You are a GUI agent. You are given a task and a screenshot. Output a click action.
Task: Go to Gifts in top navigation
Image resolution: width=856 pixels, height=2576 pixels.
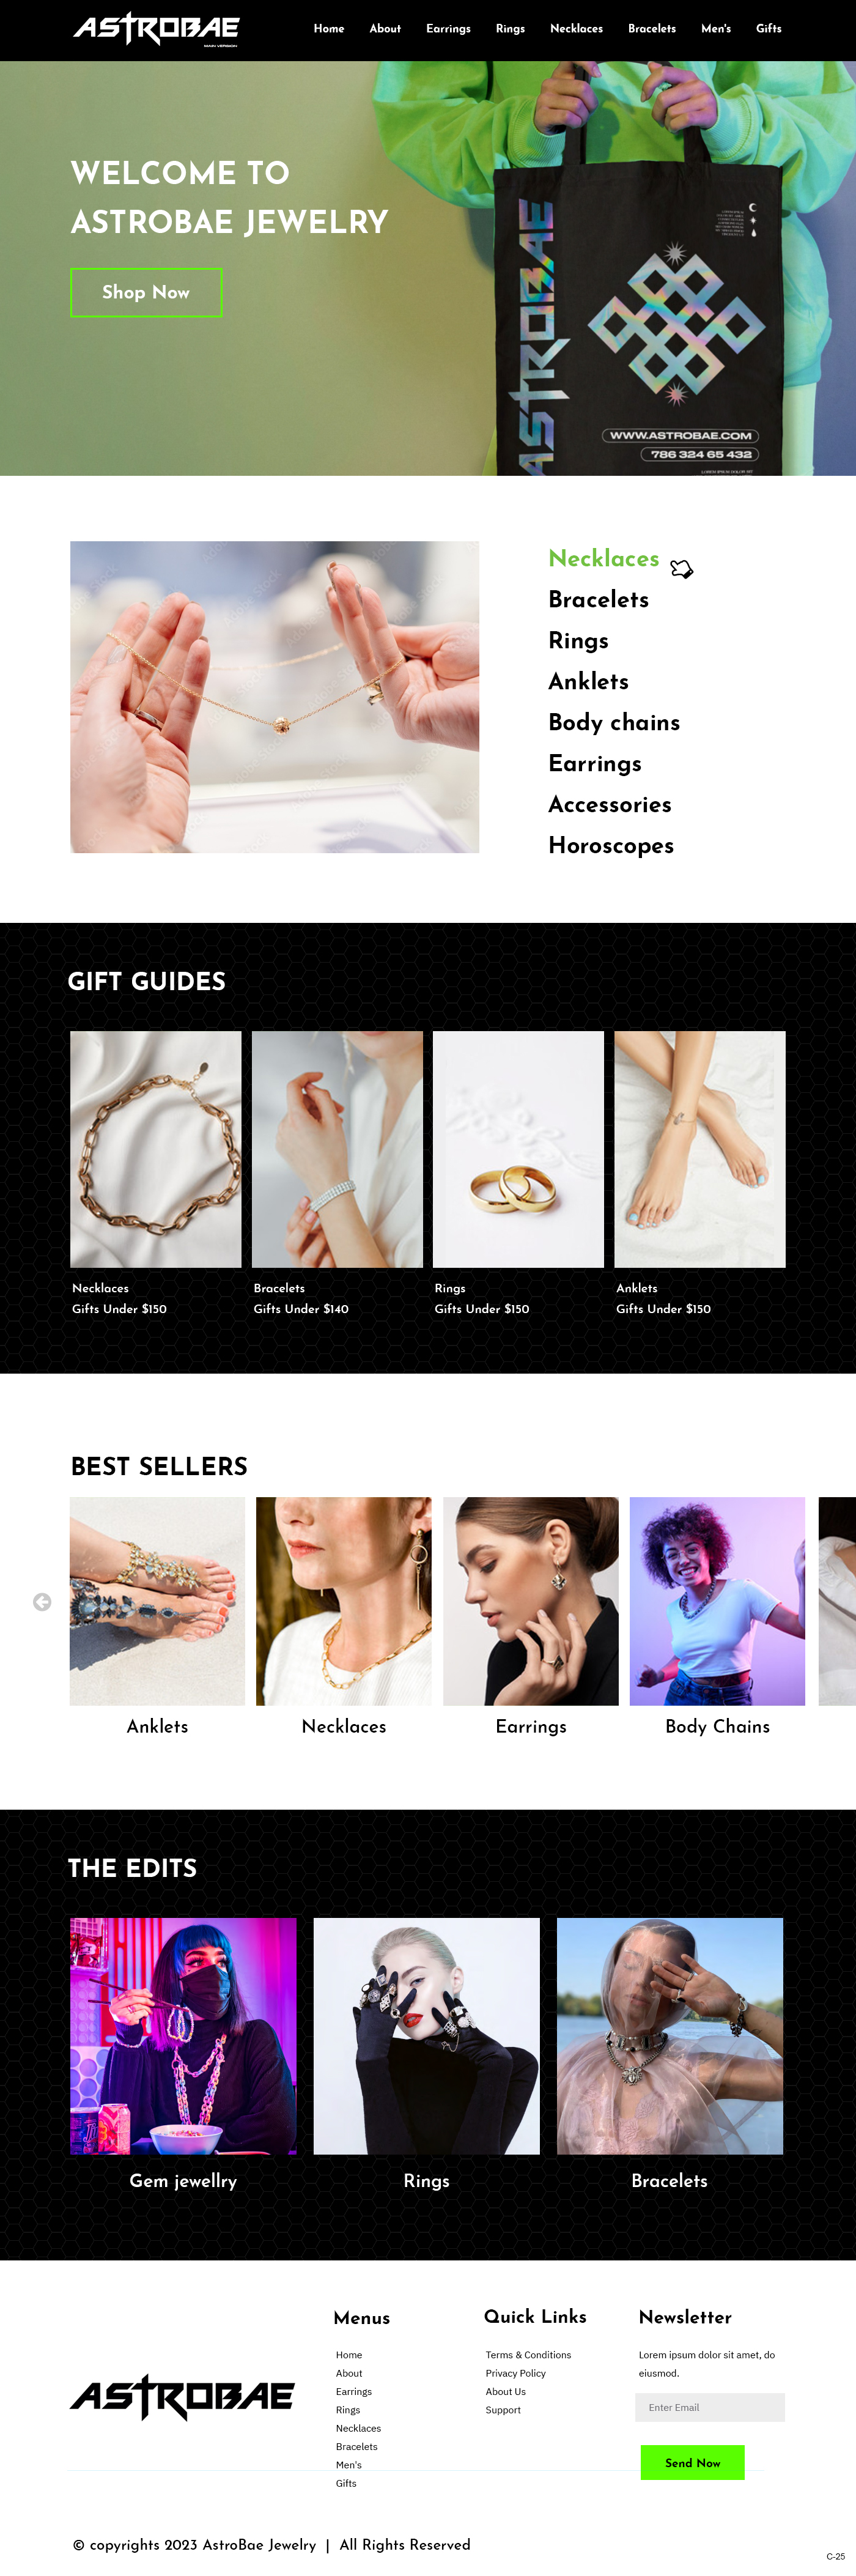coord(769,29)
